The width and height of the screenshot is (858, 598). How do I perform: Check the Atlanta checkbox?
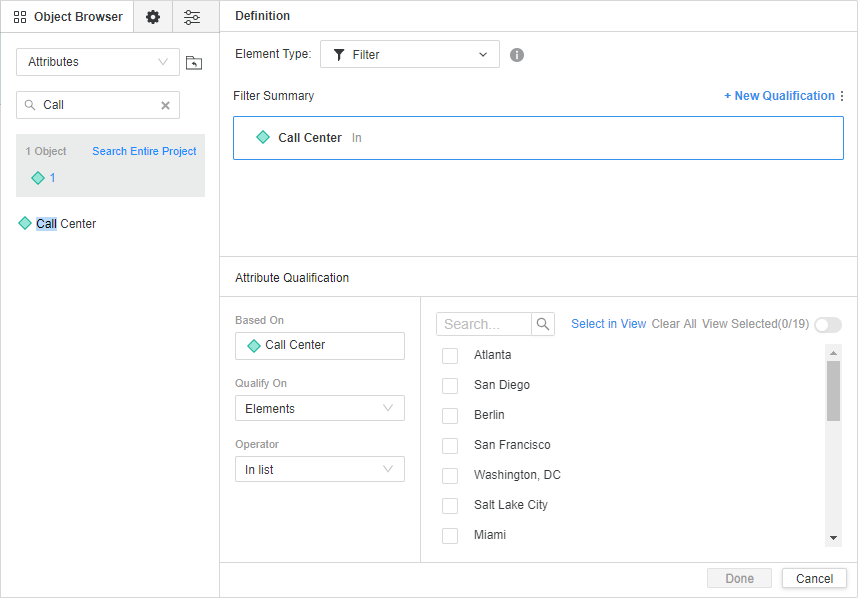coord(450,356)
